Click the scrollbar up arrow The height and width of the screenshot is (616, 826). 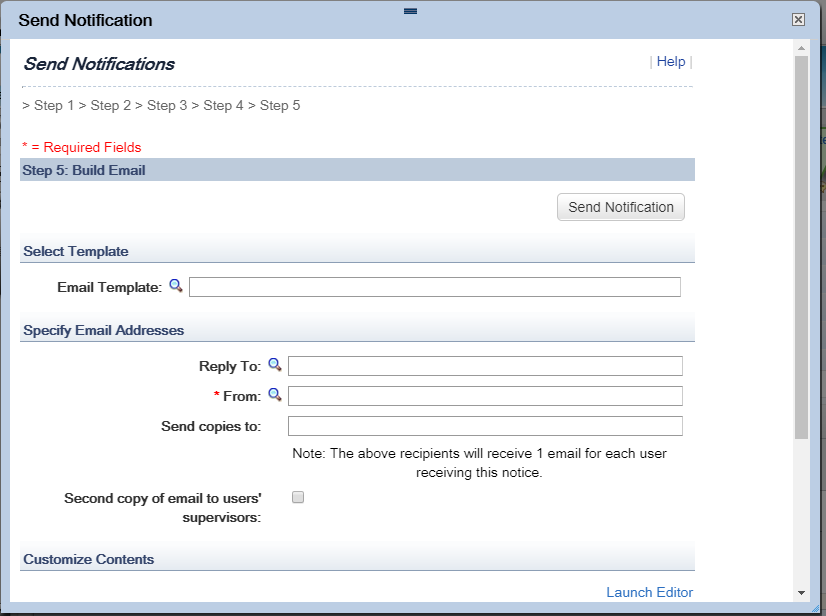801,48
